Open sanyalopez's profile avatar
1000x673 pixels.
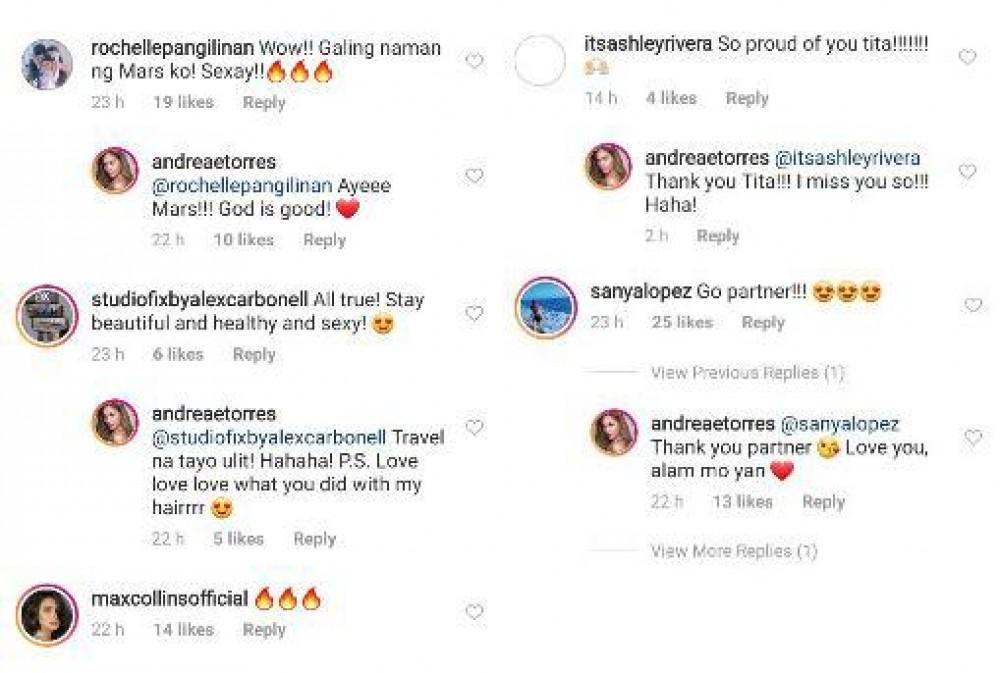[543, 306]
